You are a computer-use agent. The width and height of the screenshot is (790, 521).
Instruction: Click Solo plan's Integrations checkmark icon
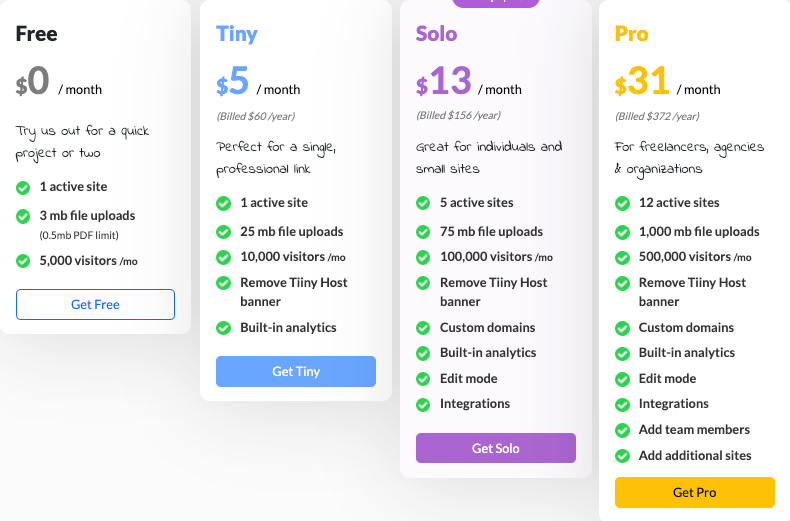pos(423,405)
